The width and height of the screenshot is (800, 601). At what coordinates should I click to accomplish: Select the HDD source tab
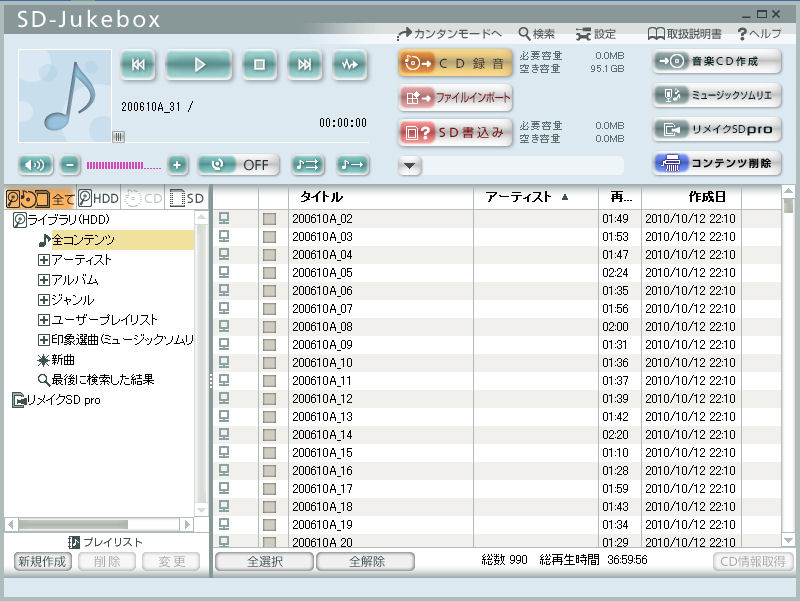click(x=98, y=198)
